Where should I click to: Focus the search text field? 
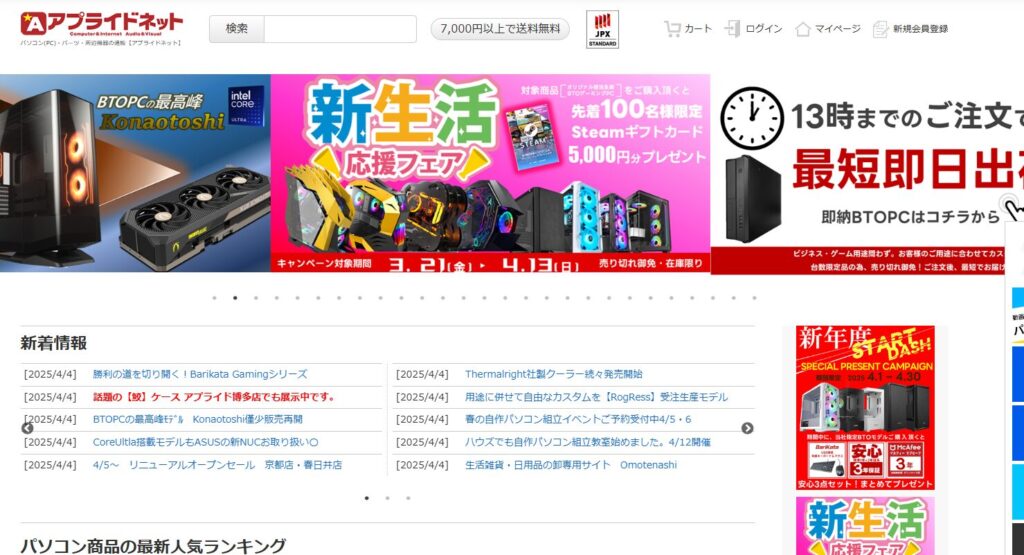coord(340,29)
